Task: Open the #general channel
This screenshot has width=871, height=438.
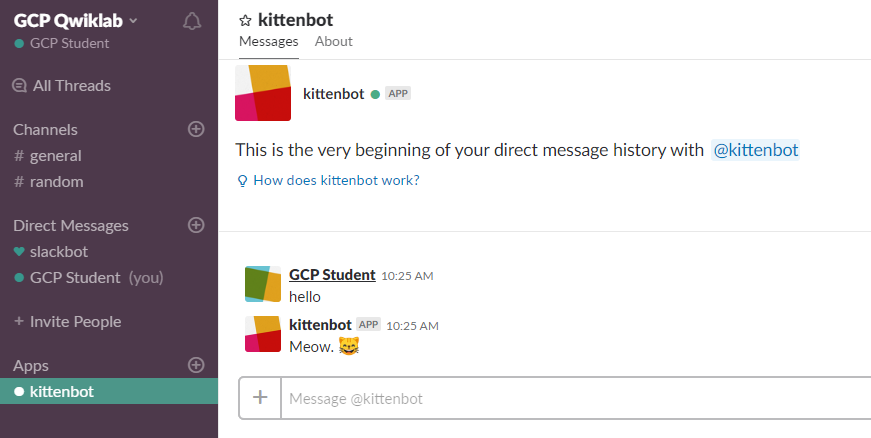Action: (48, 156)
